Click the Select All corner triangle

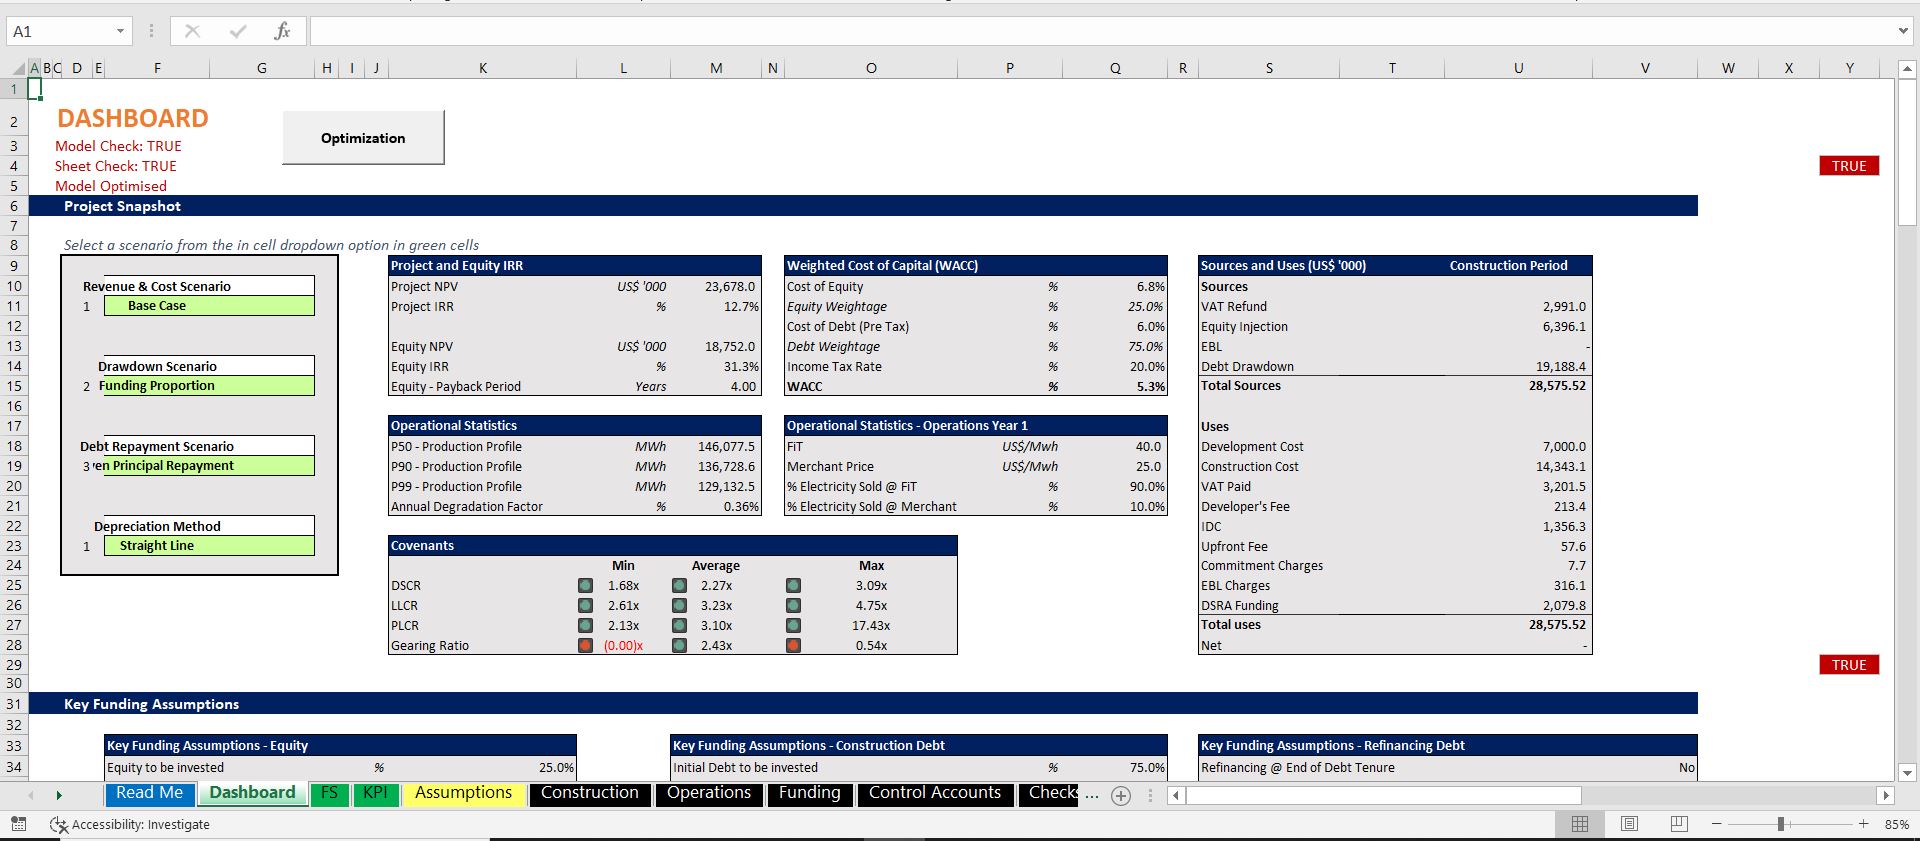pos(19,68)
